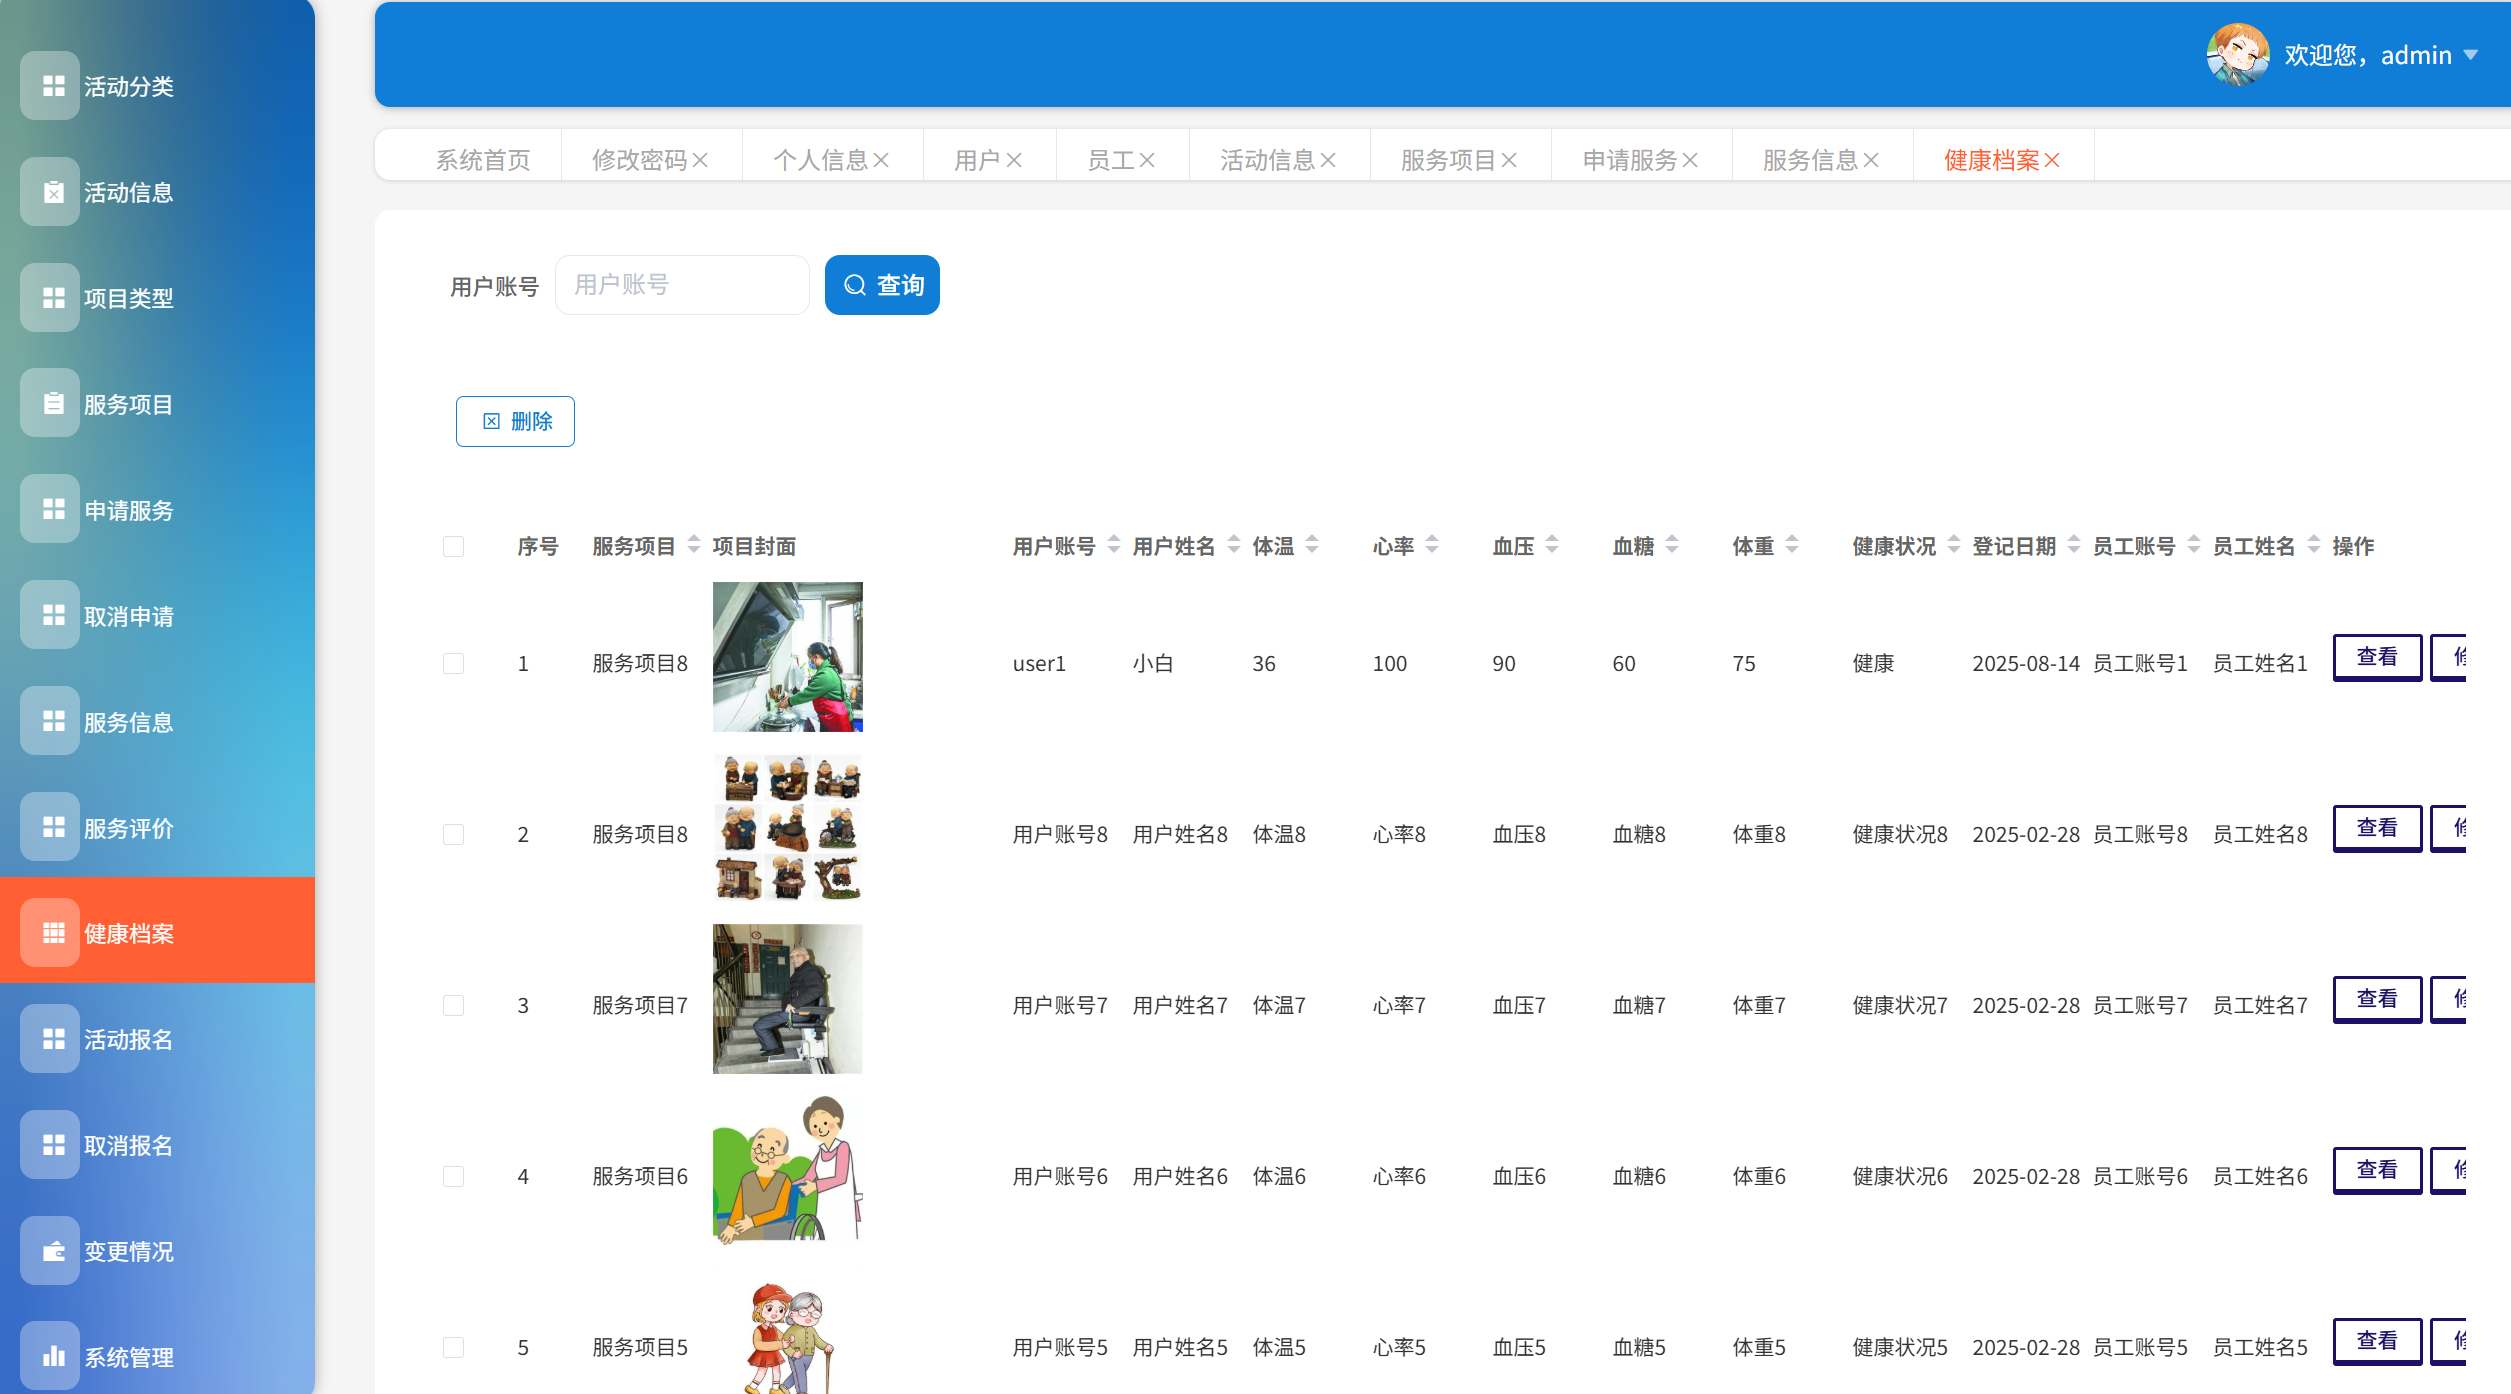The width and height of the screenshot is (2511, 1394).
Task: Open 服务评价 in the sidebar menu
Action: click(x=128, y=828)
